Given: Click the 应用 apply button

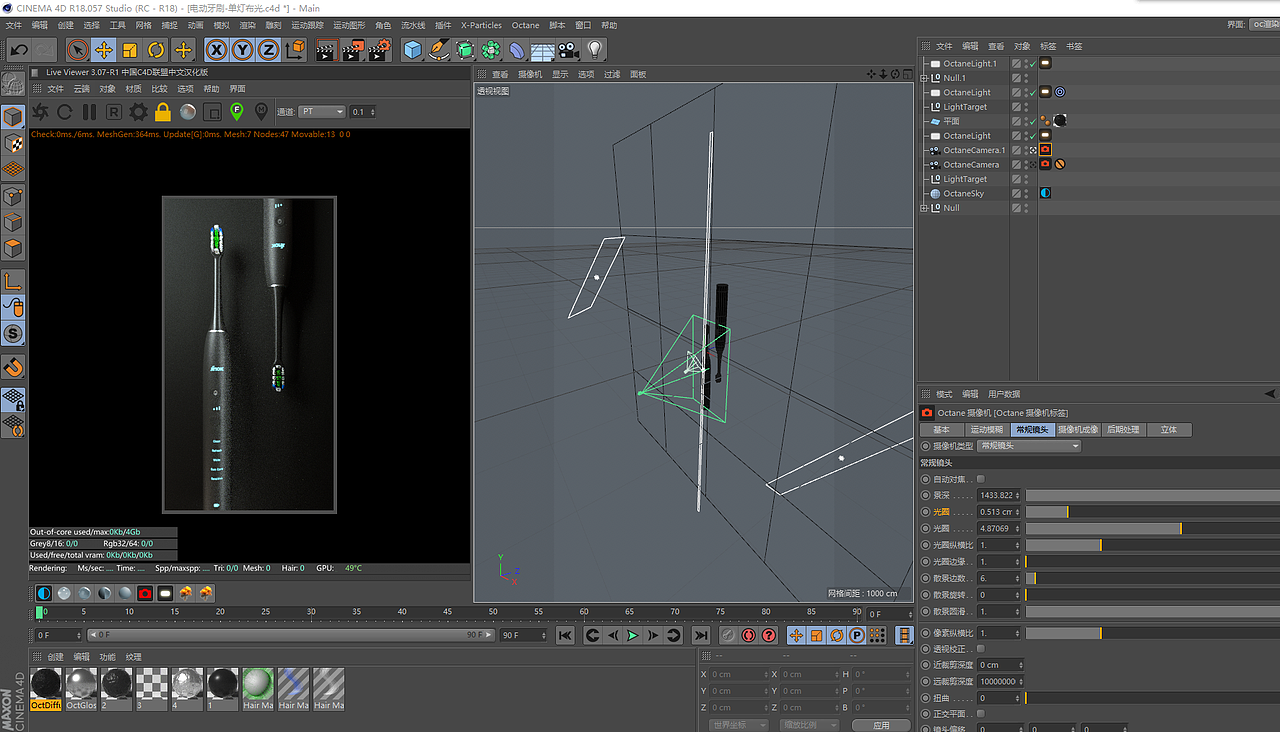Looking at the screenshot, I should coord(880,725).
